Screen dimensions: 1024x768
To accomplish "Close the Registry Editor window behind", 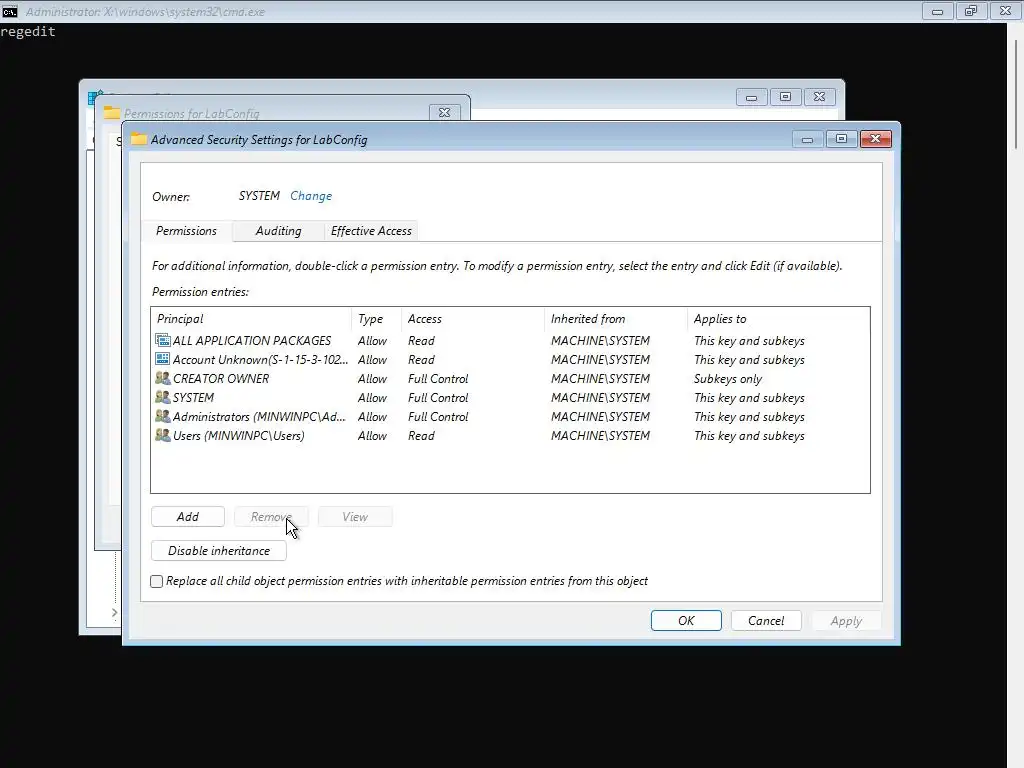I will 819,97.
